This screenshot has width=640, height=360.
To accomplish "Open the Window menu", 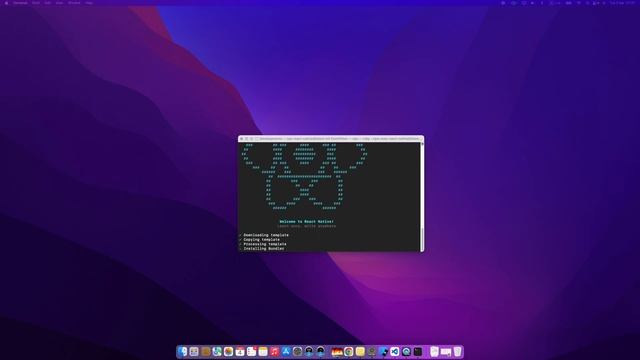I will click(x=74, y=3).
